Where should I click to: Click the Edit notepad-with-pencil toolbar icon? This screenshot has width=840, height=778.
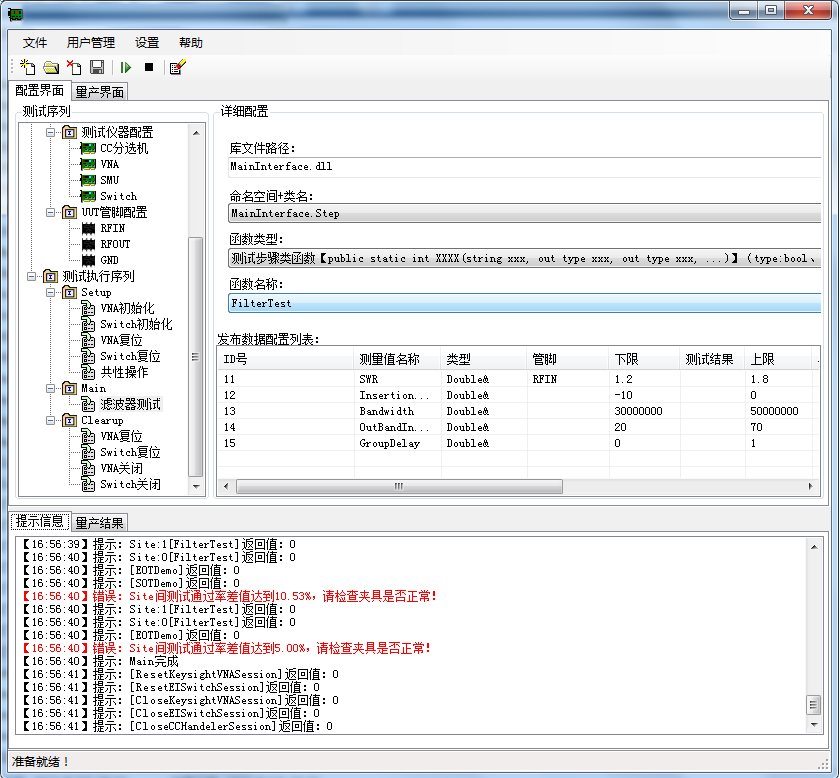pyautogui.click(x=177, y=67)
